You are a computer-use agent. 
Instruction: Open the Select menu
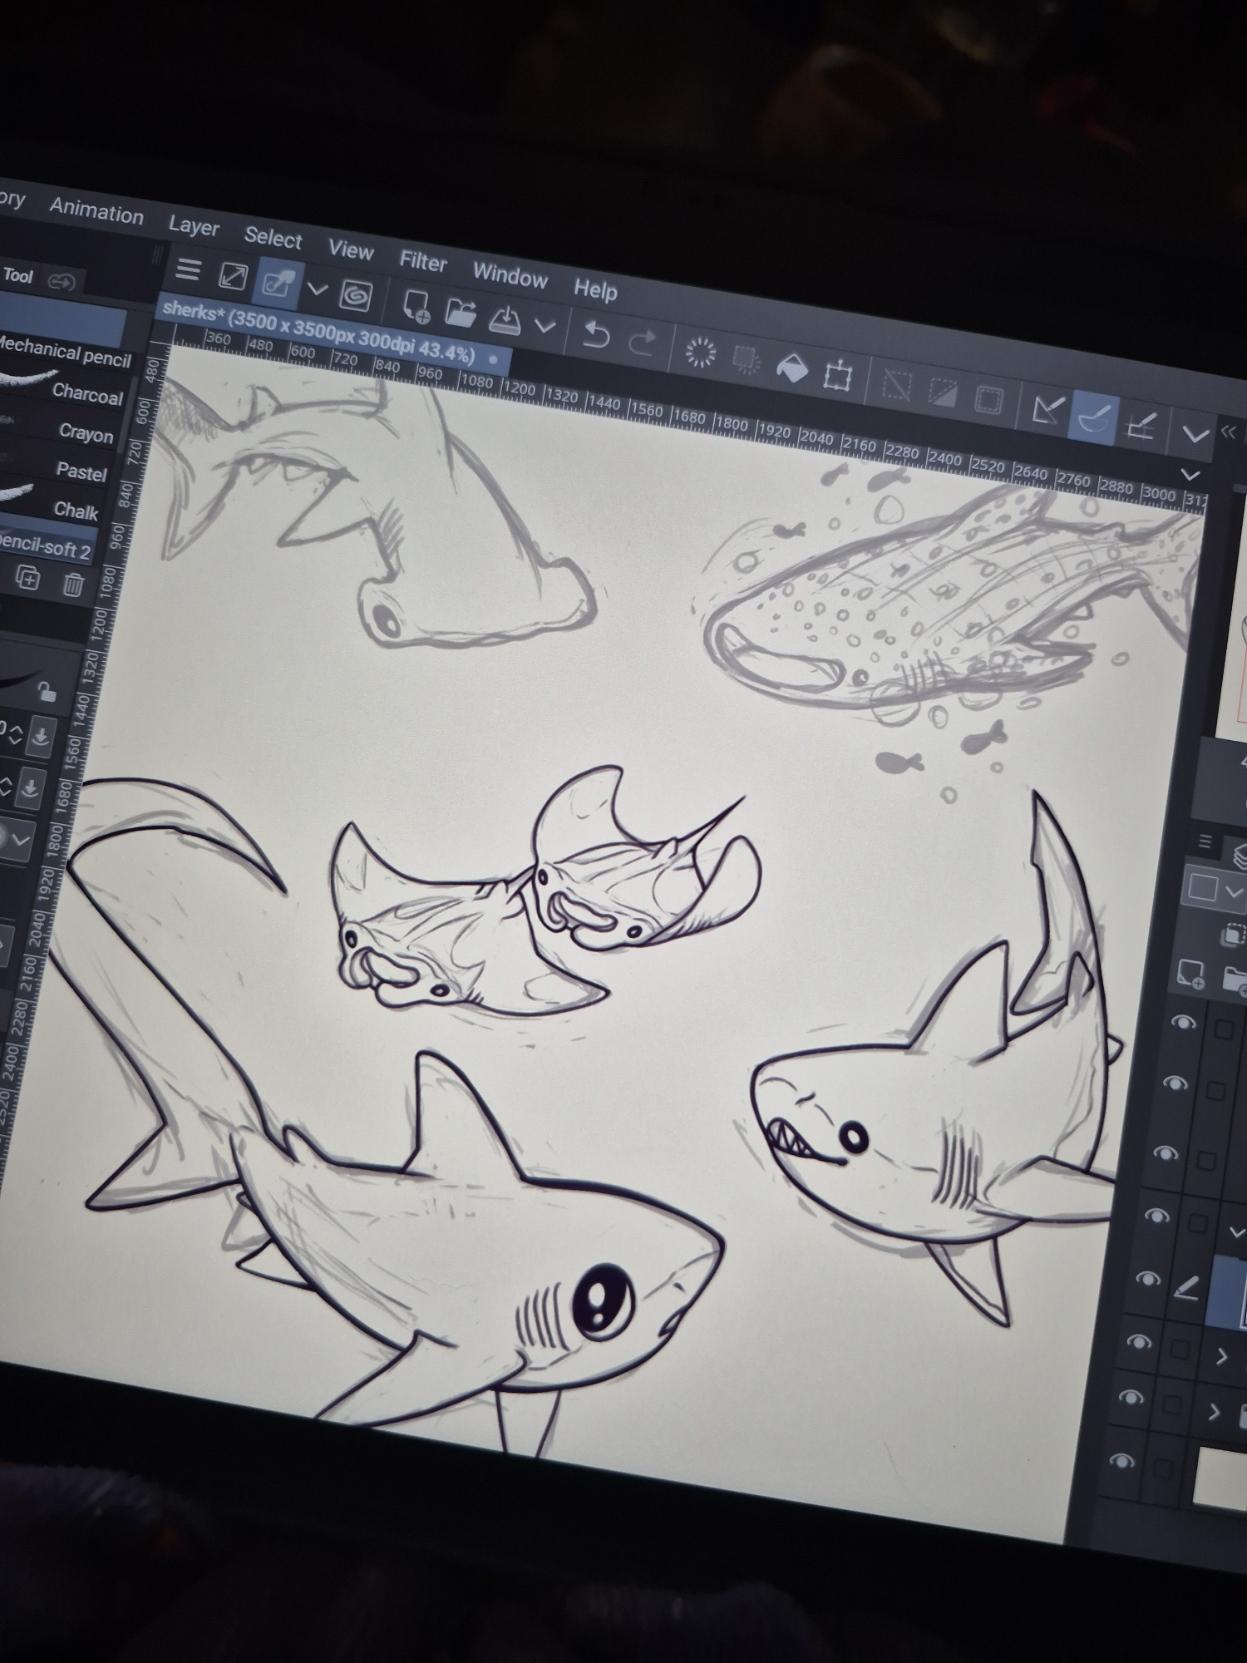point(273,238)
